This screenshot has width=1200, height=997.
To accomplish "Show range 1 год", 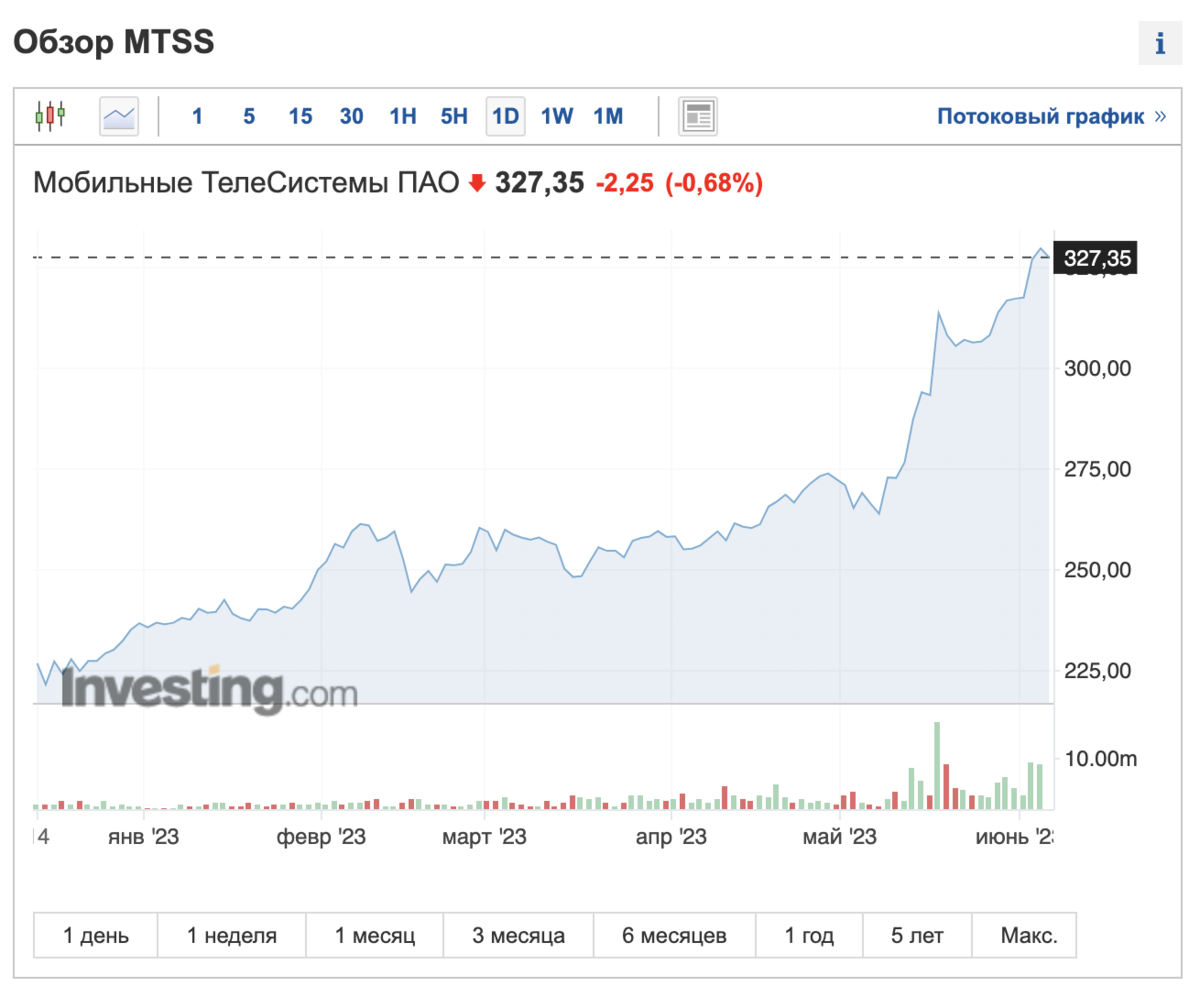I will (x=810, y=937).
